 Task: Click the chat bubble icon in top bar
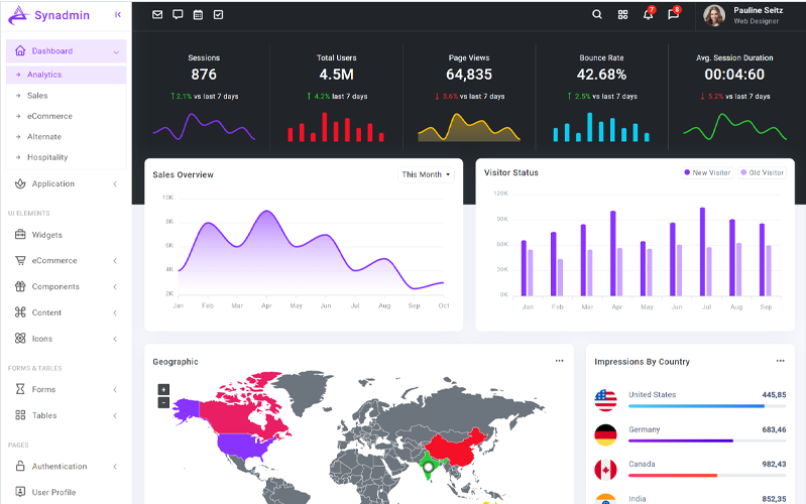coord(178,15)
